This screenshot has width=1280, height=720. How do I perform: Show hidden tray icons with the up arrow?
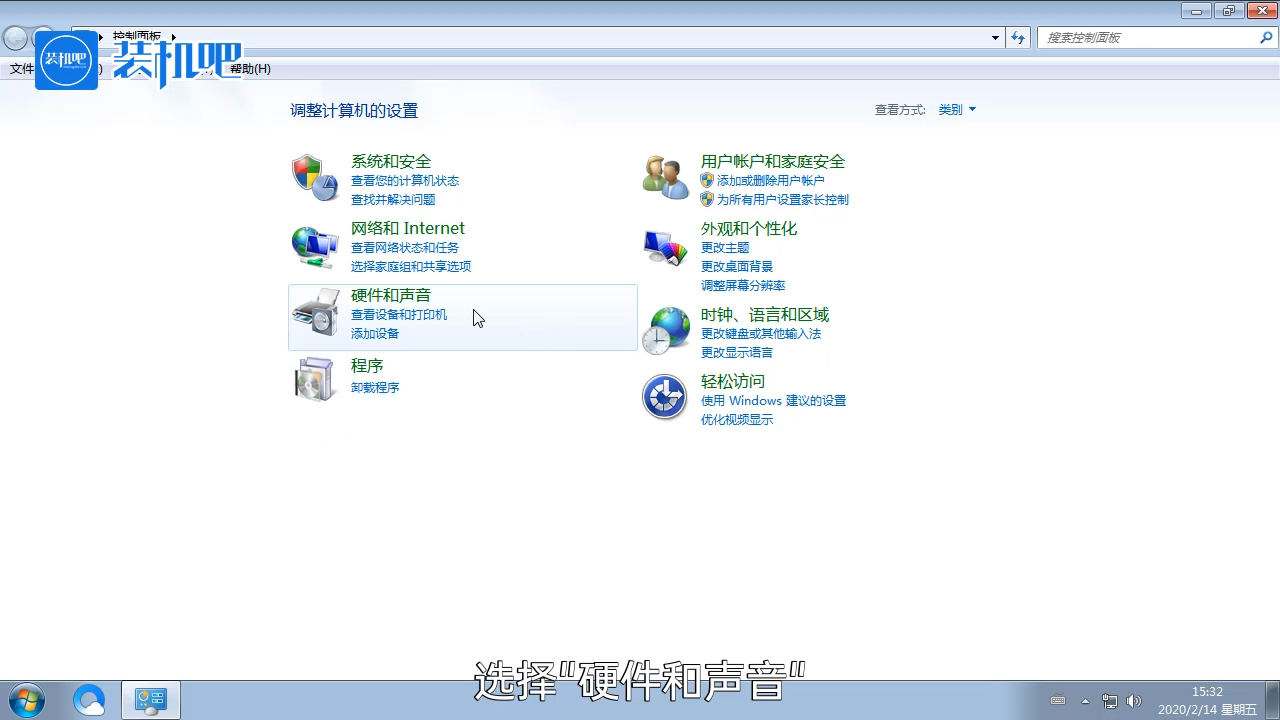(1086, 701)
